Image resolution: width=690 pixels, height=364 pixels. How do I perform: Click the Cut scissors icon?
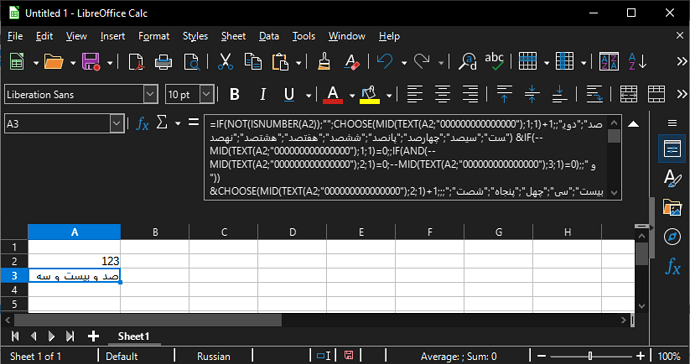(225, 62)
